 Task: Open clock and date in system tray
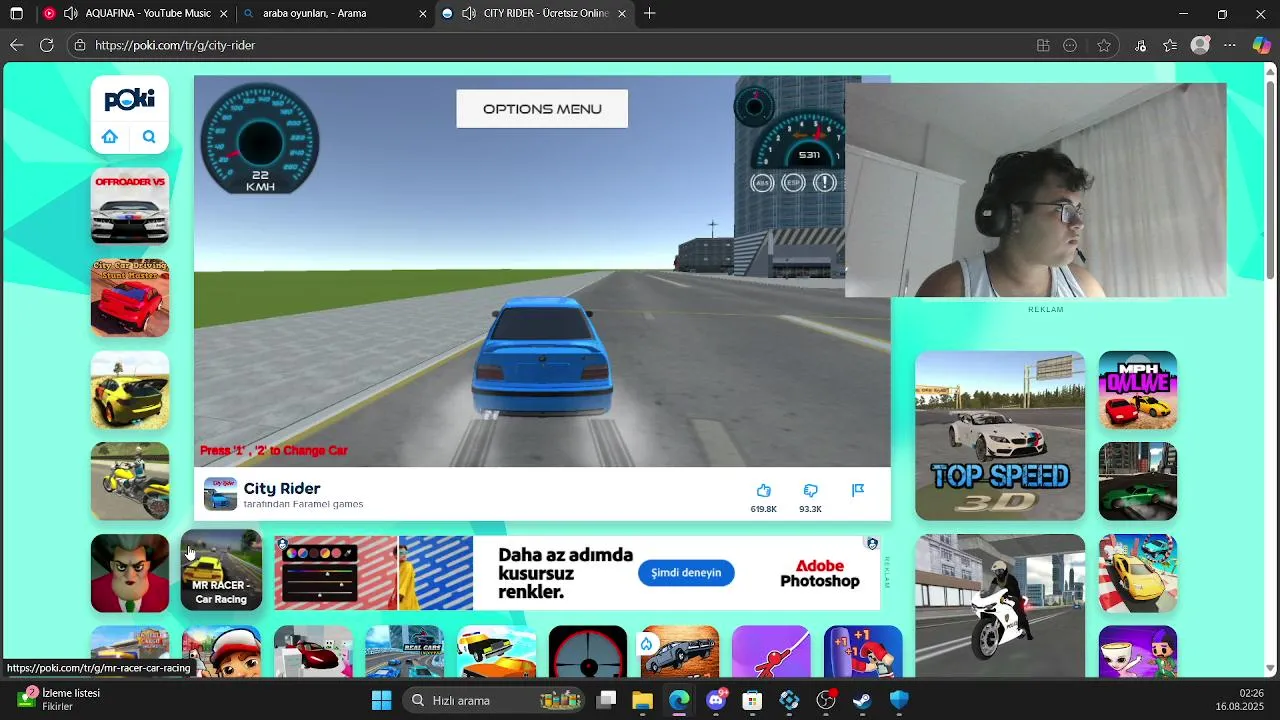point(1240,699)
